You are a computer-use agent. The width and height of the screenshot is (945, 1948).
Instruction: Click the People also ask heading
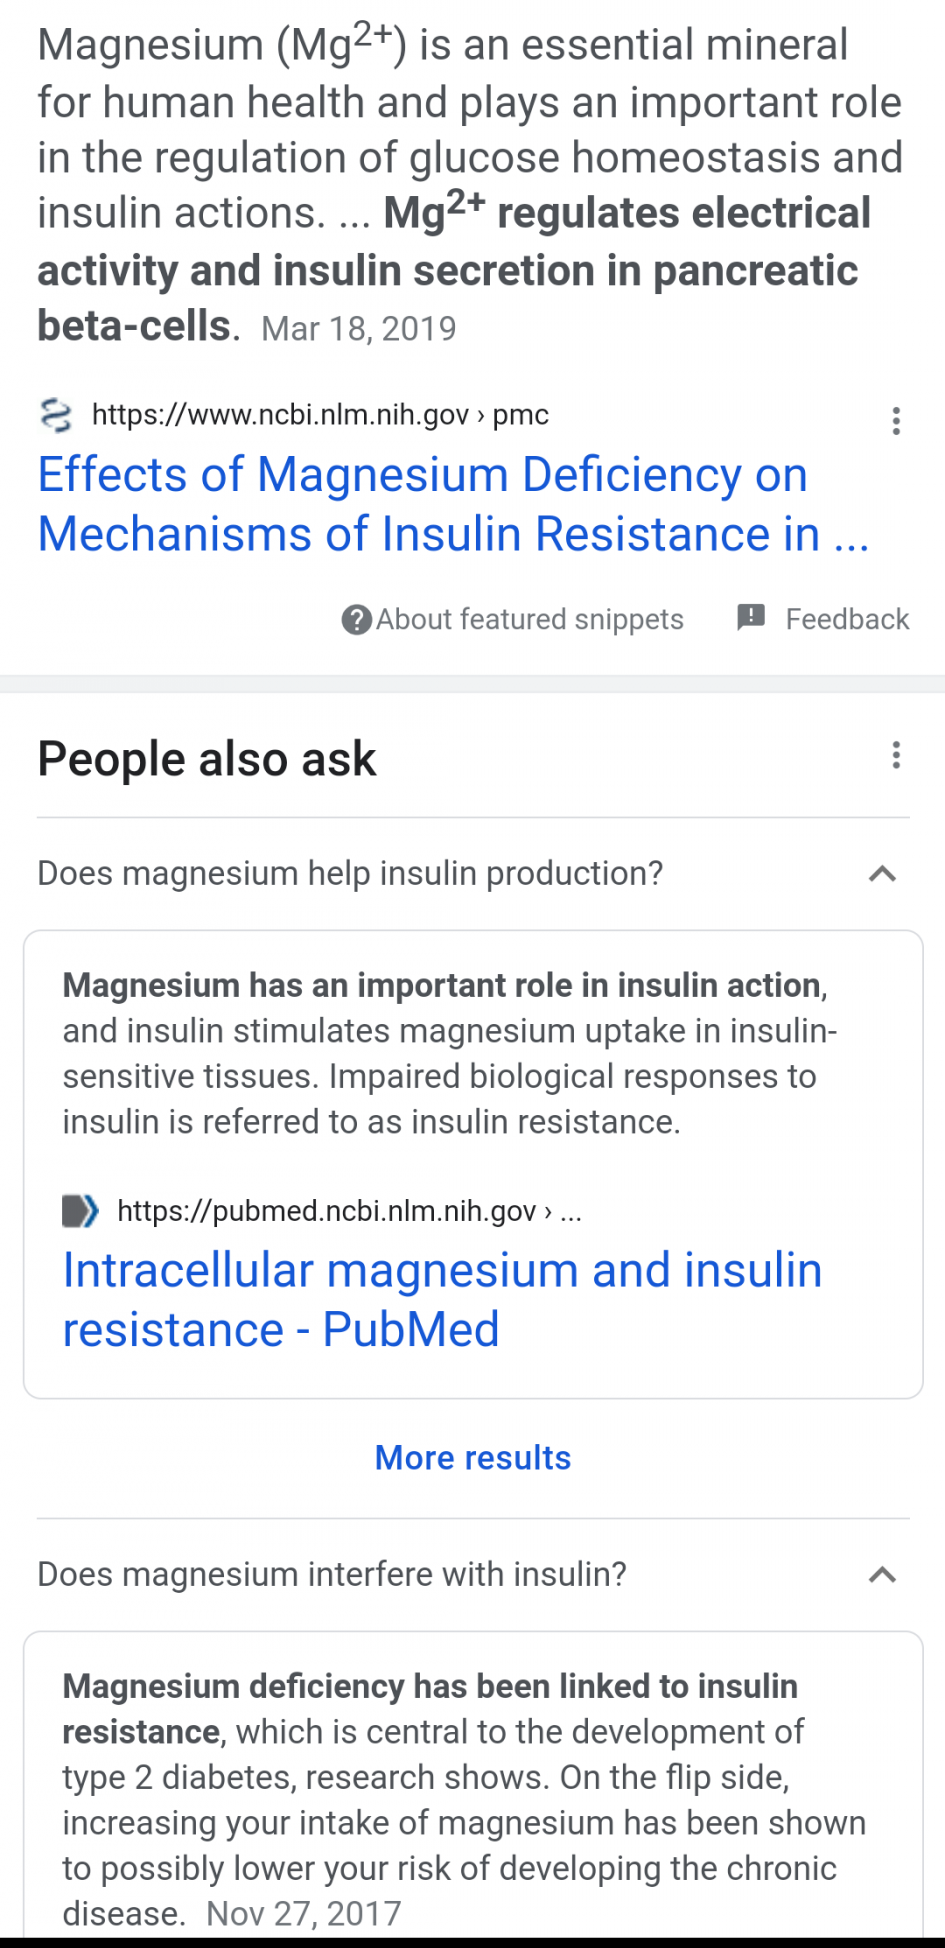coord(207,759)
